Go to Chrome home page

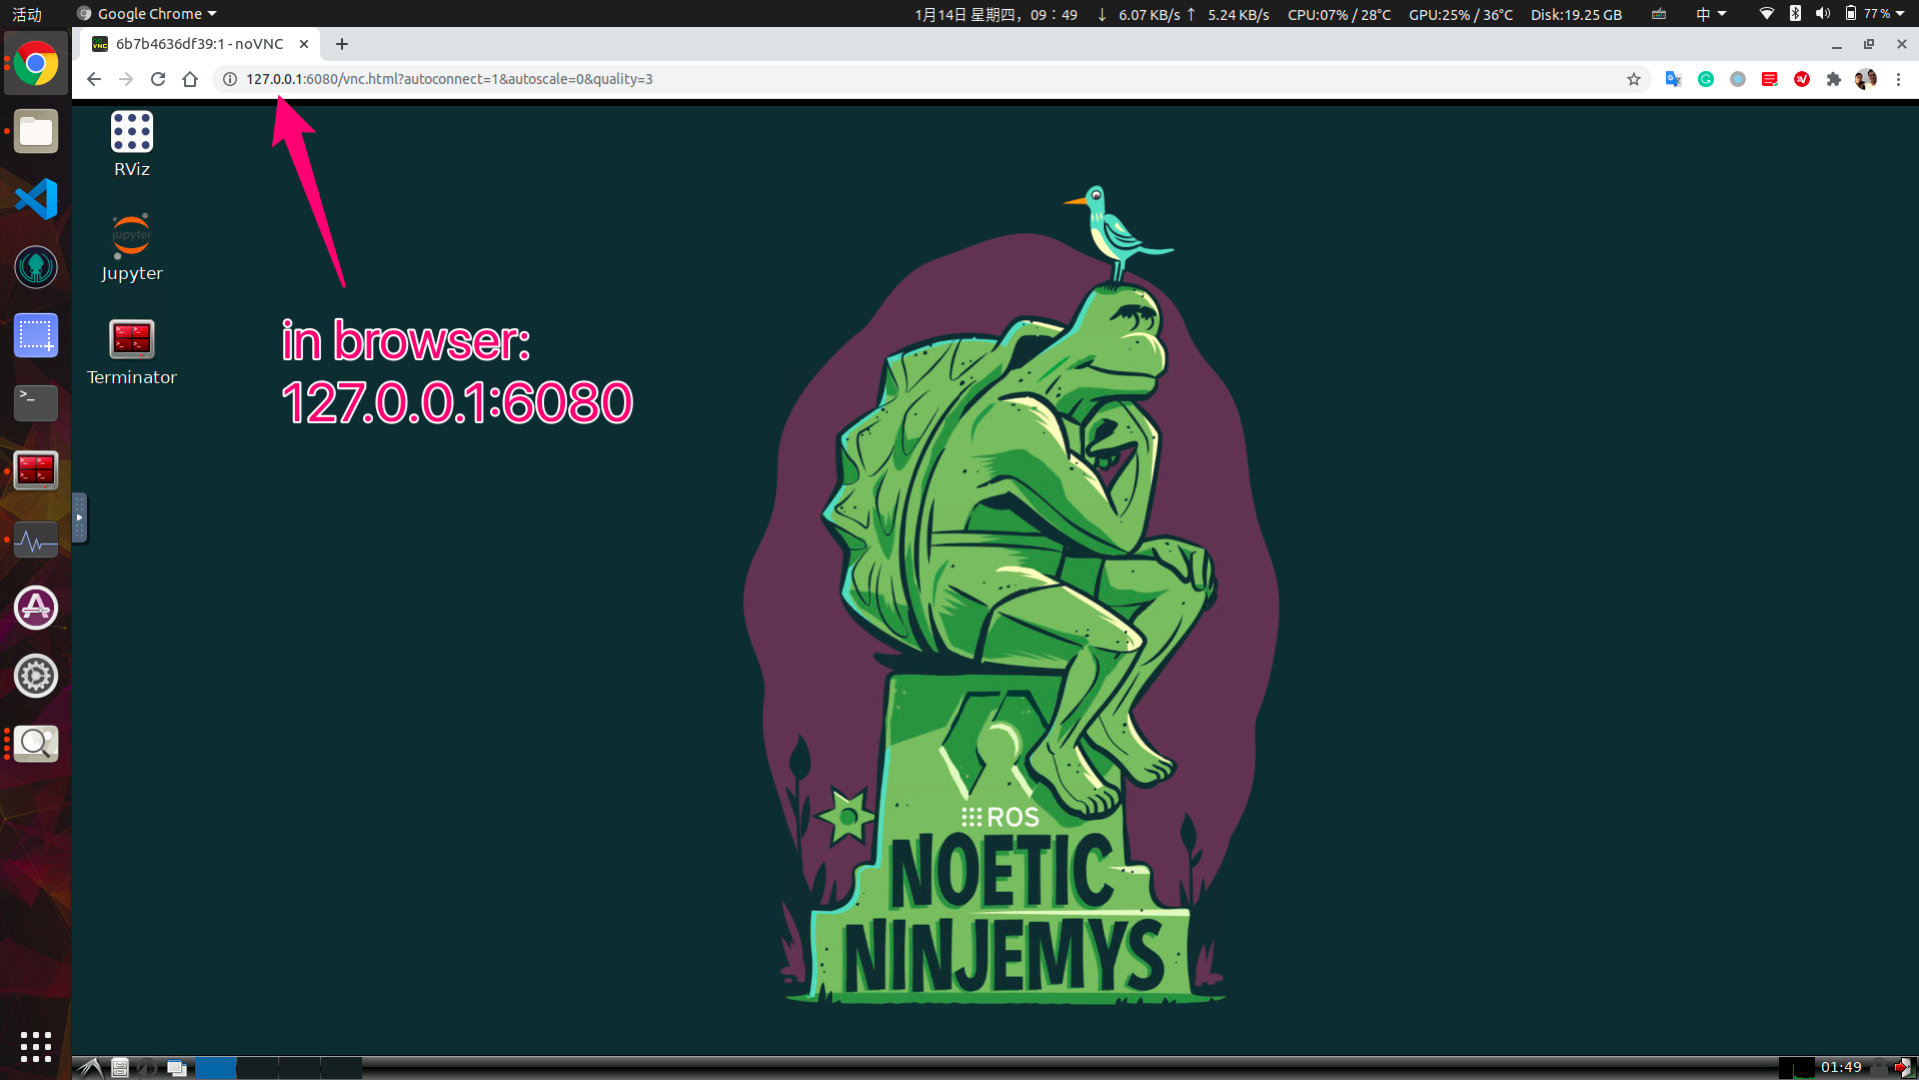coord(190,79)
